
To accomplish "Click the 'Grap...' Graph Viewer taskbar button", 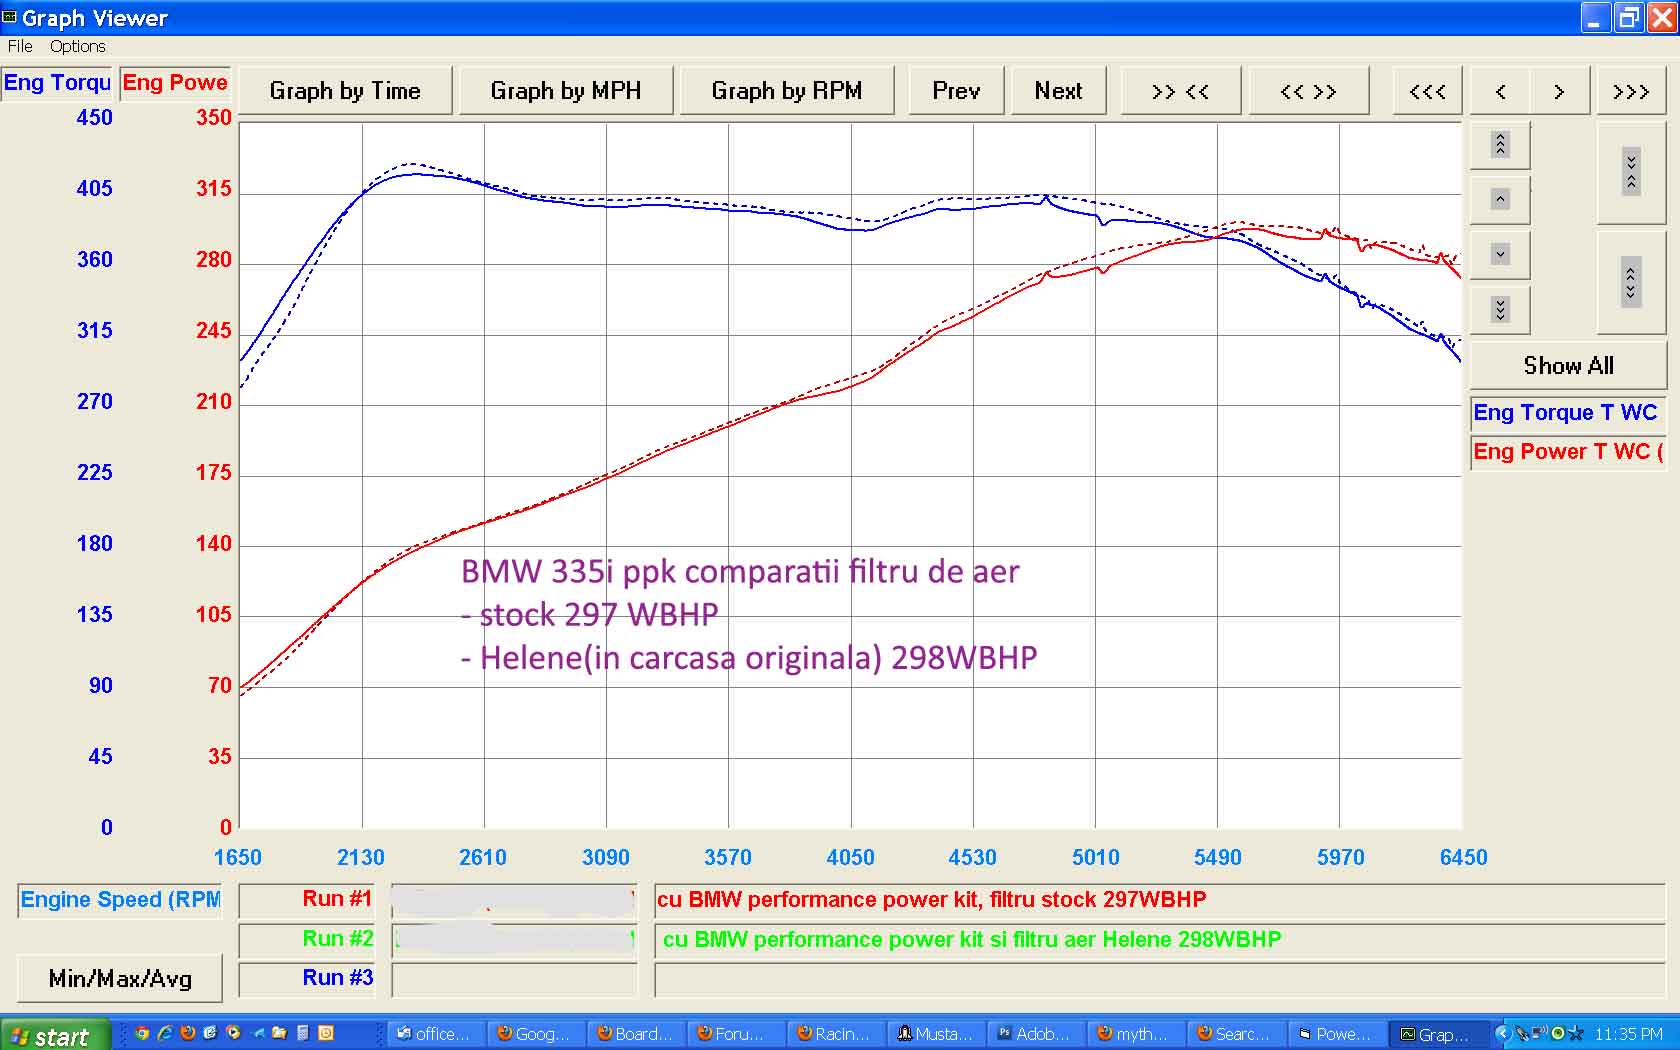I will point(1437,1034).
